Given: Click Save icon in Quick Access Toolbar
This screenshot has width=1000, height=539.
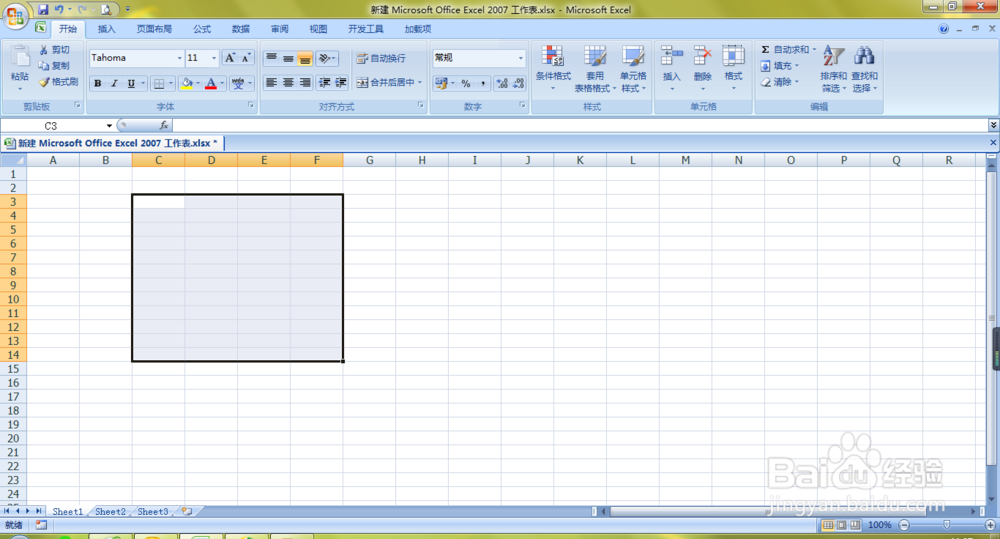Looking at the screenshot, I should pyautogui.click(x=43, y=10).
